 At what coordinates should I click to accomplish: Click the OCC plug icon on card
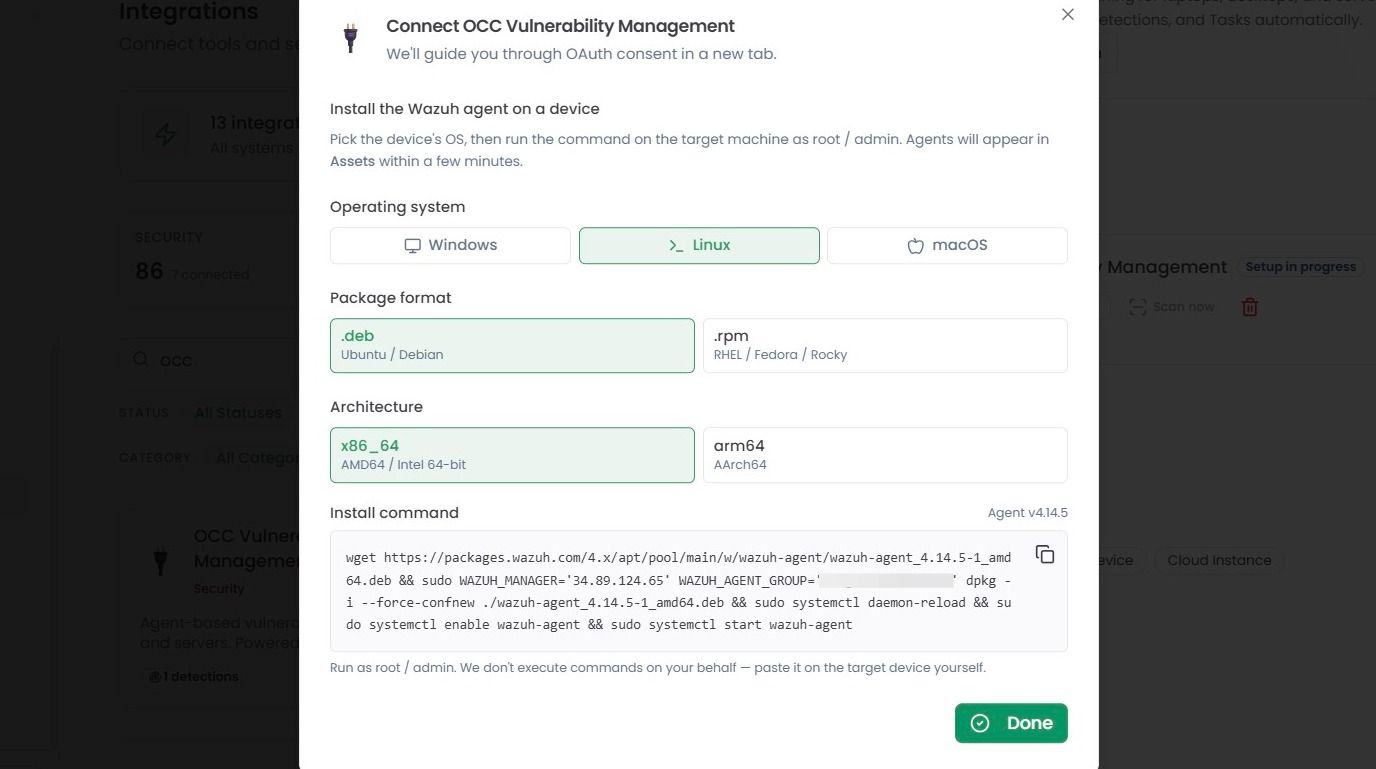click(160, 560)
